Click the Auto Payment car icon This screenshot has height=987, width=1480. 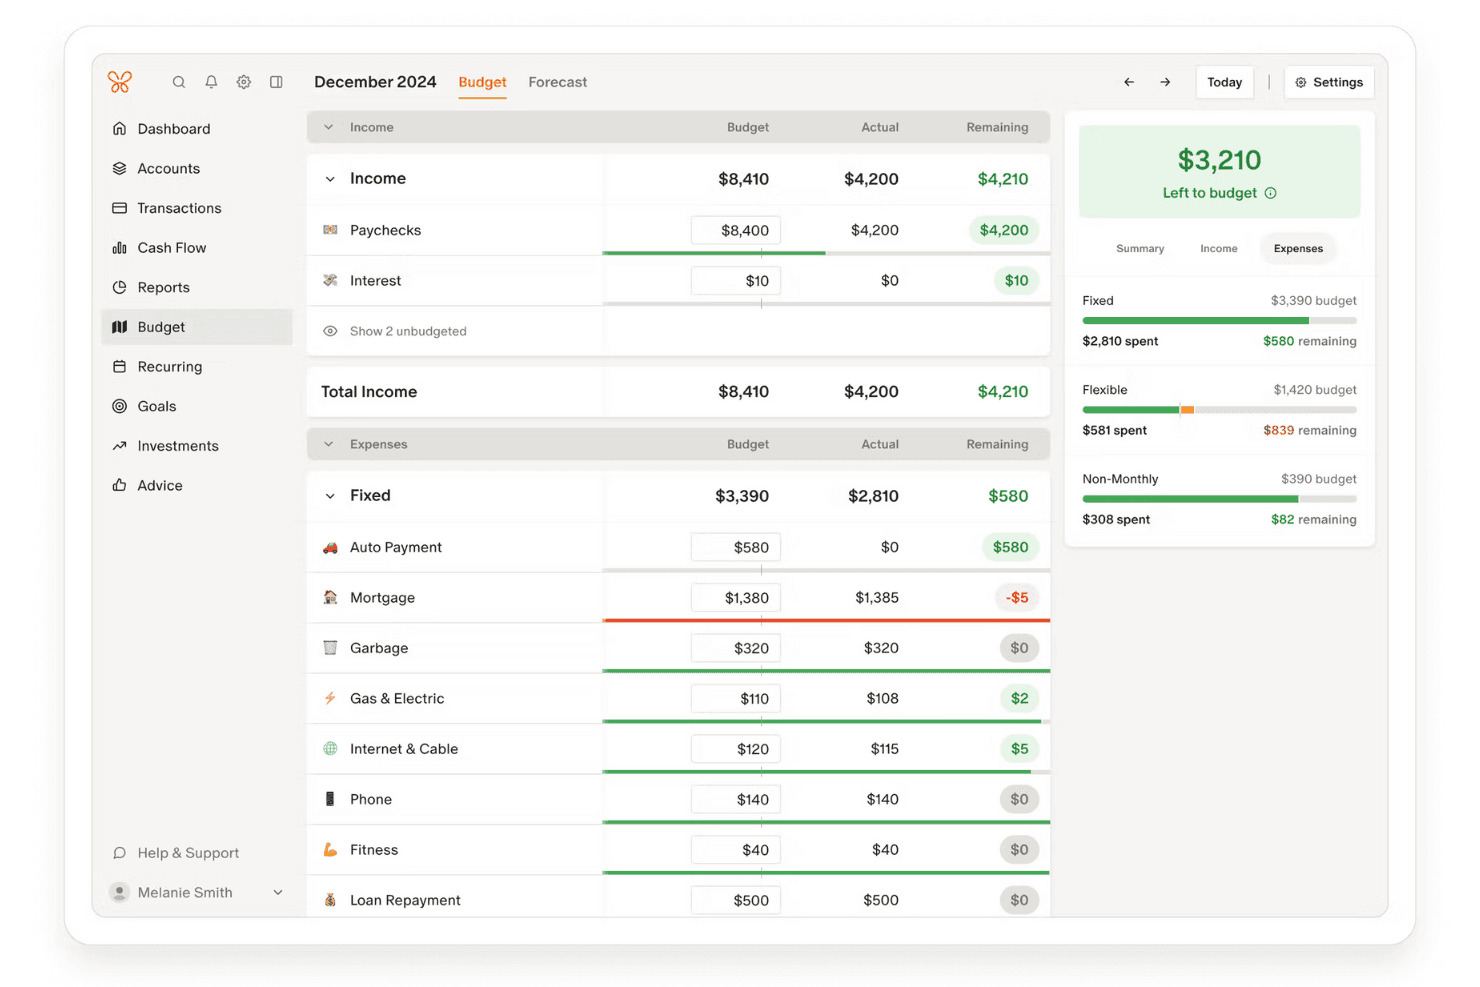click(x=330, y=547)
